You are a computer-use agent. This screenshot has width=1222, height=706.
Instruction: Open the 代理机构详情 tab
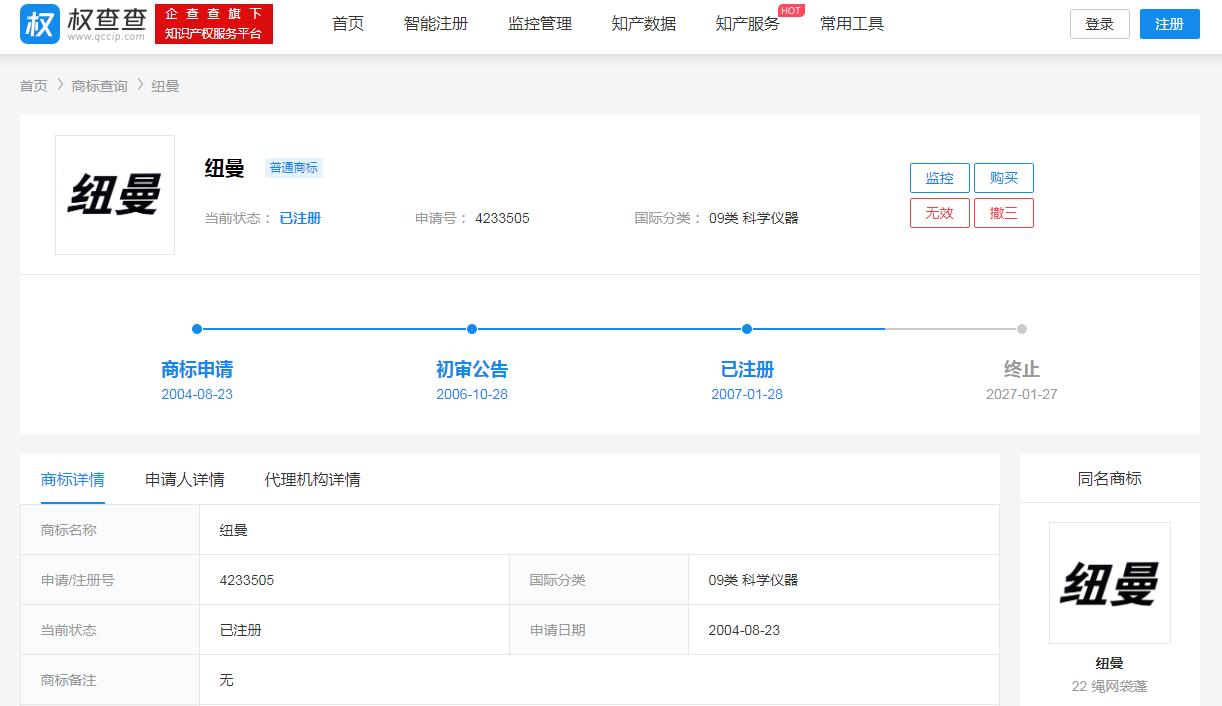(x=313, y=479)
